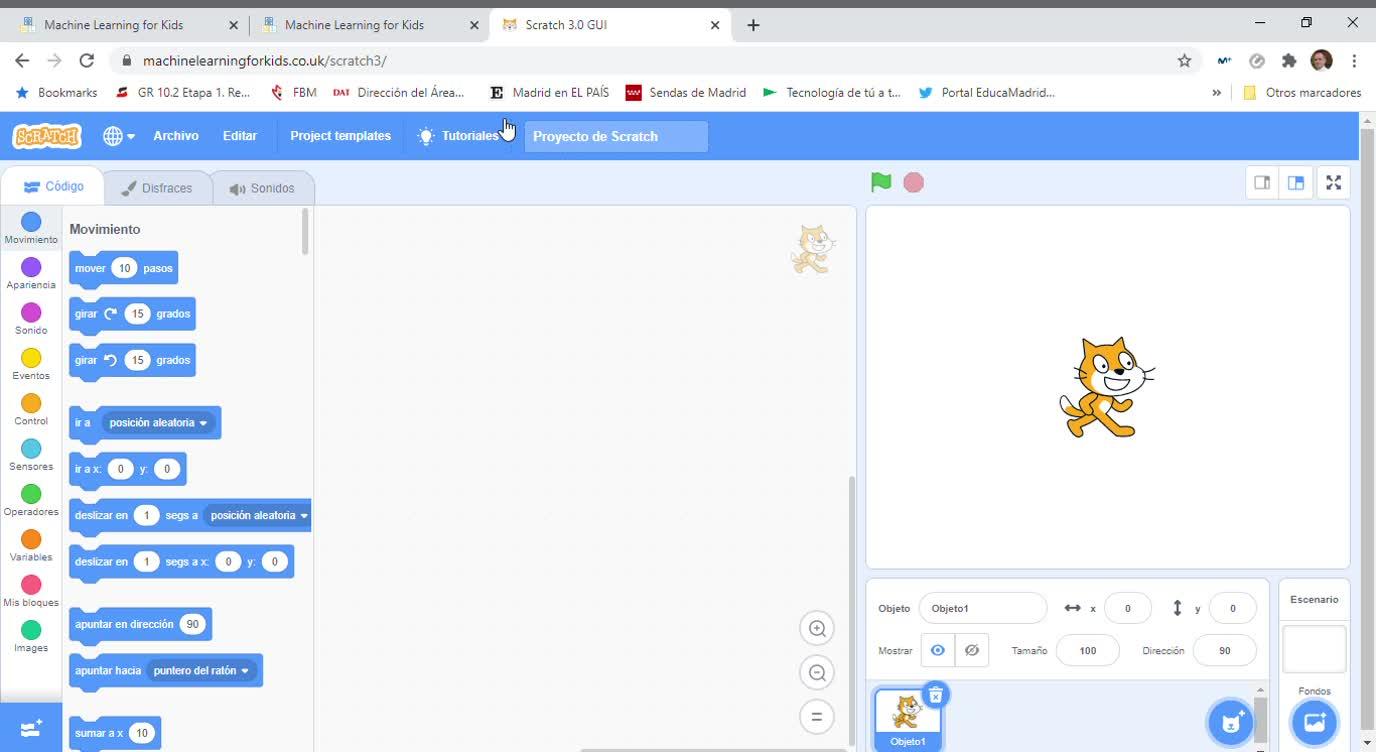Expand the hidden bookmarks chevron

1216,93
